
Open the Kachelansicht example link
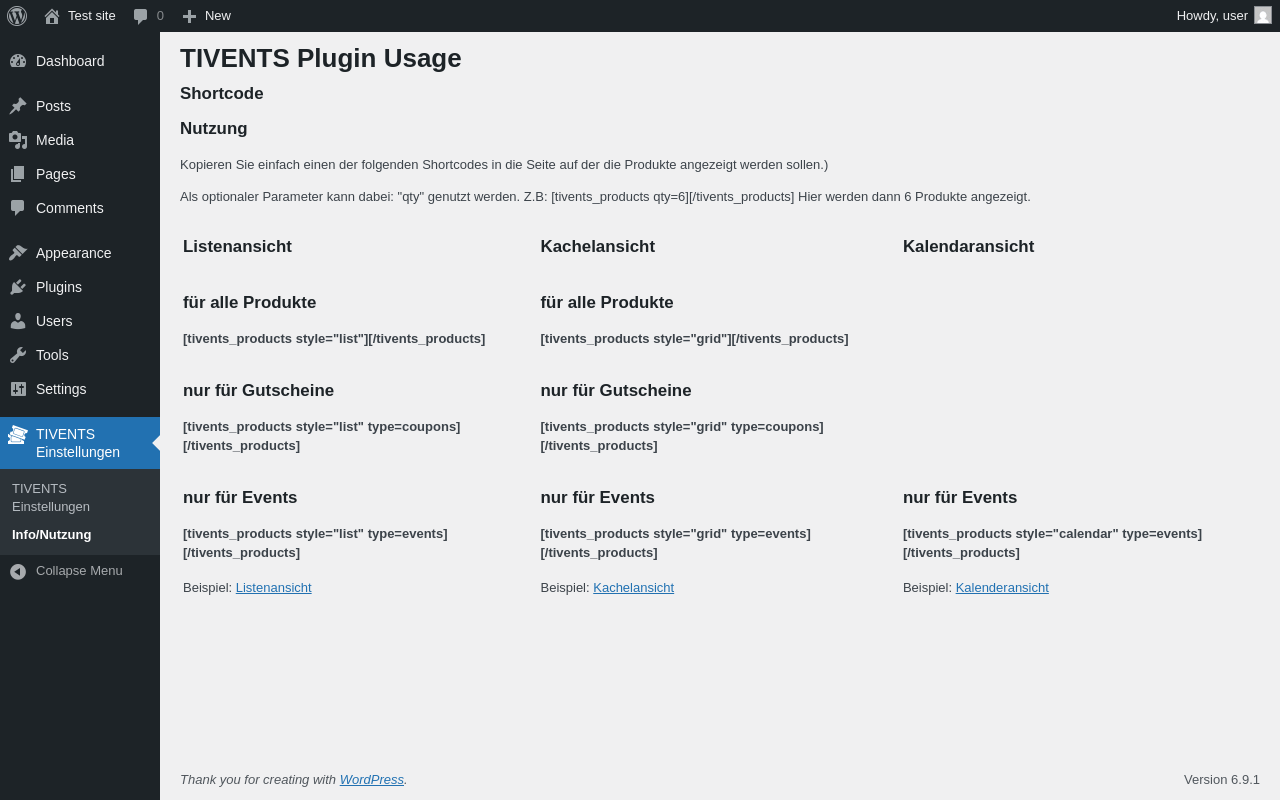(634, 588)
